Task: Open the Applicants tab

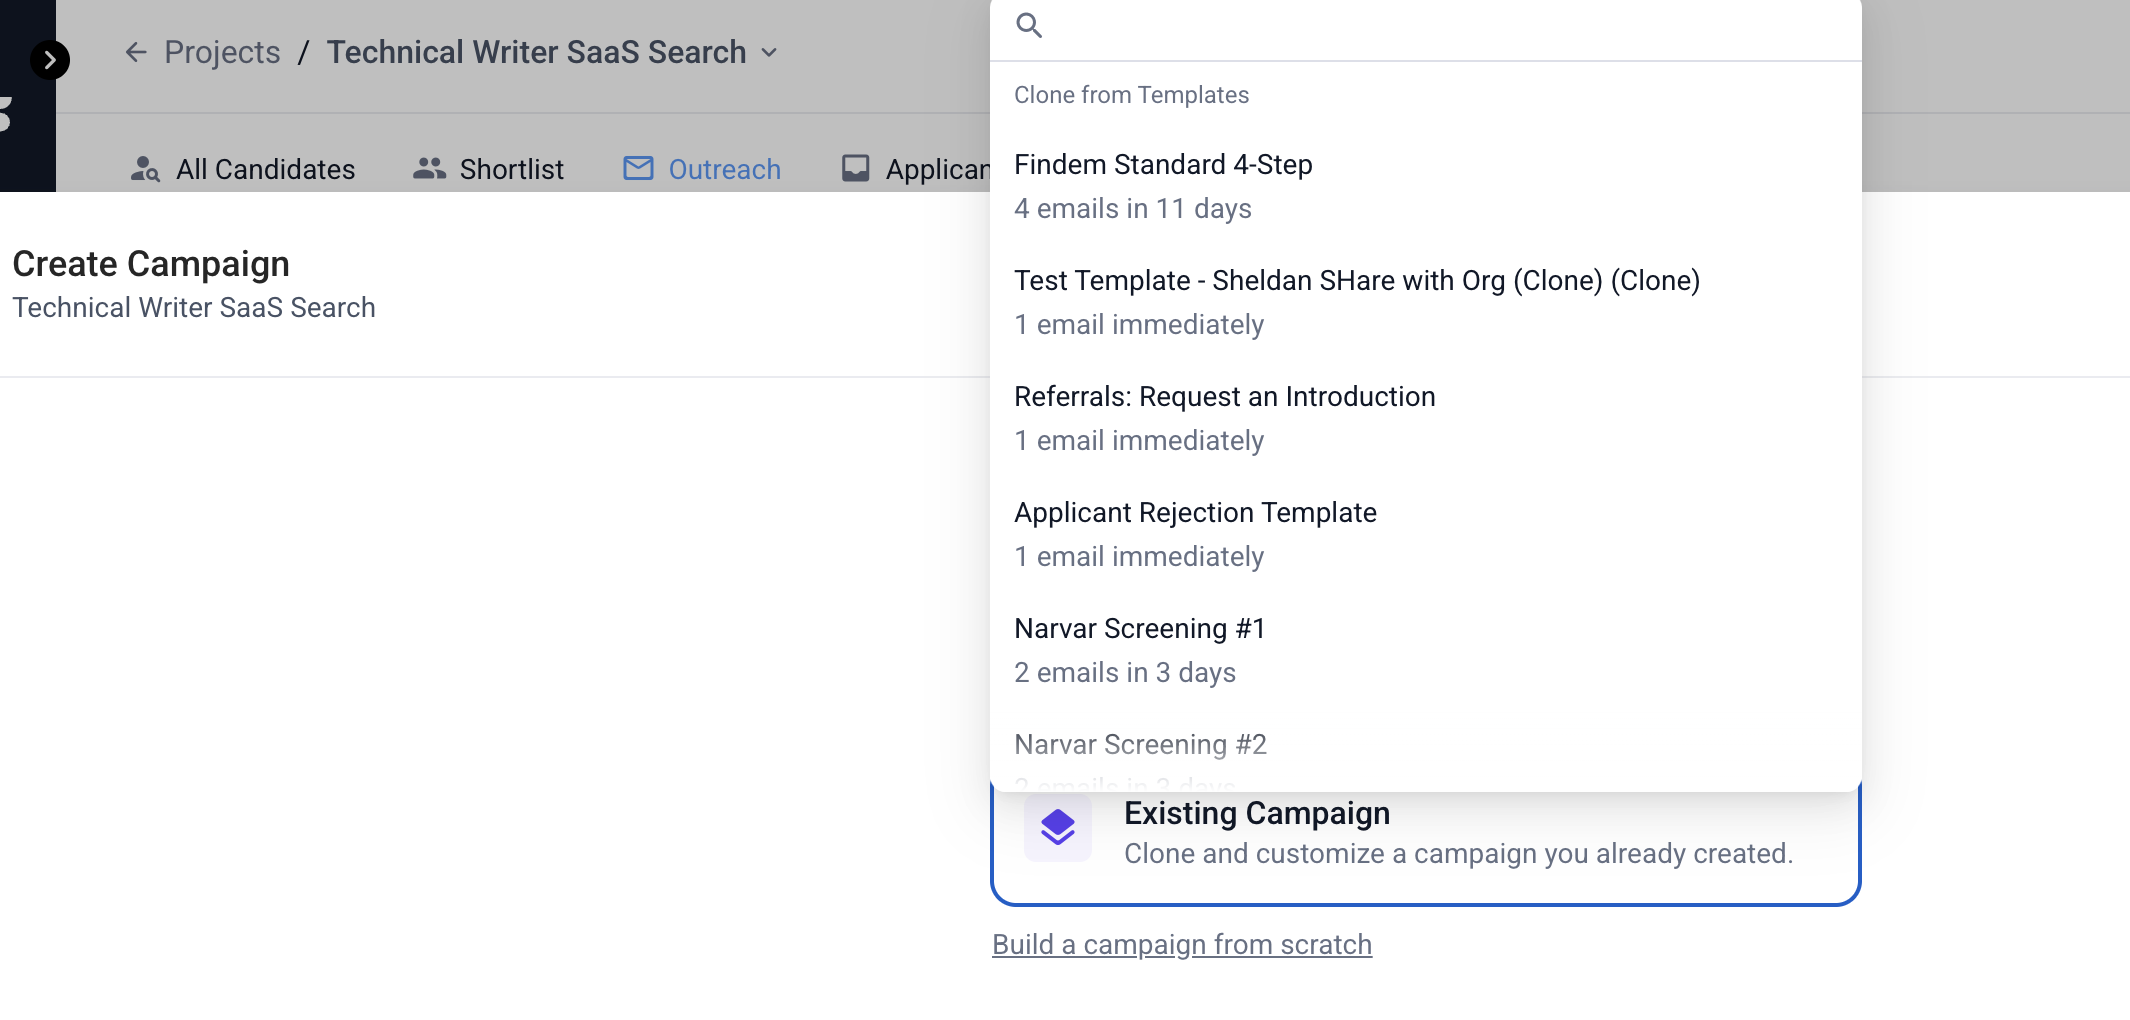Action: pos(915,169)
